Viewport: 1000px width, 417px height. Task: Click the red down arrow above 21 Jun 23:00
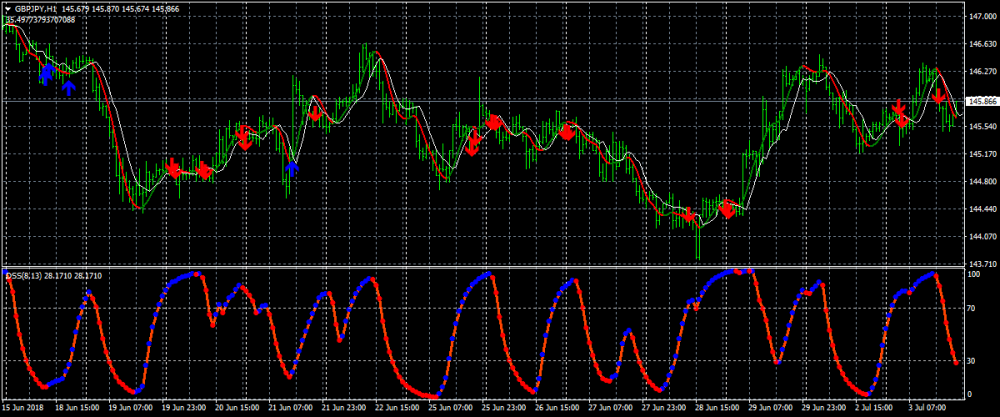pyautogui.click(x=315, y=113)
